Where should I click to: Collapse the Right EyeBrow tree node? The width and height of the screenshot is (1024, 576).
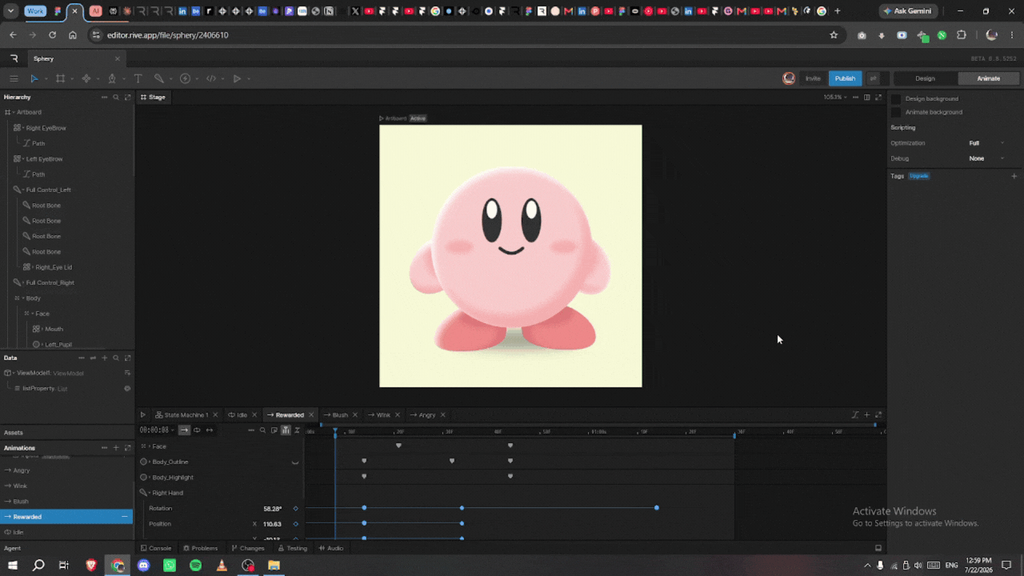coord(23,128)
